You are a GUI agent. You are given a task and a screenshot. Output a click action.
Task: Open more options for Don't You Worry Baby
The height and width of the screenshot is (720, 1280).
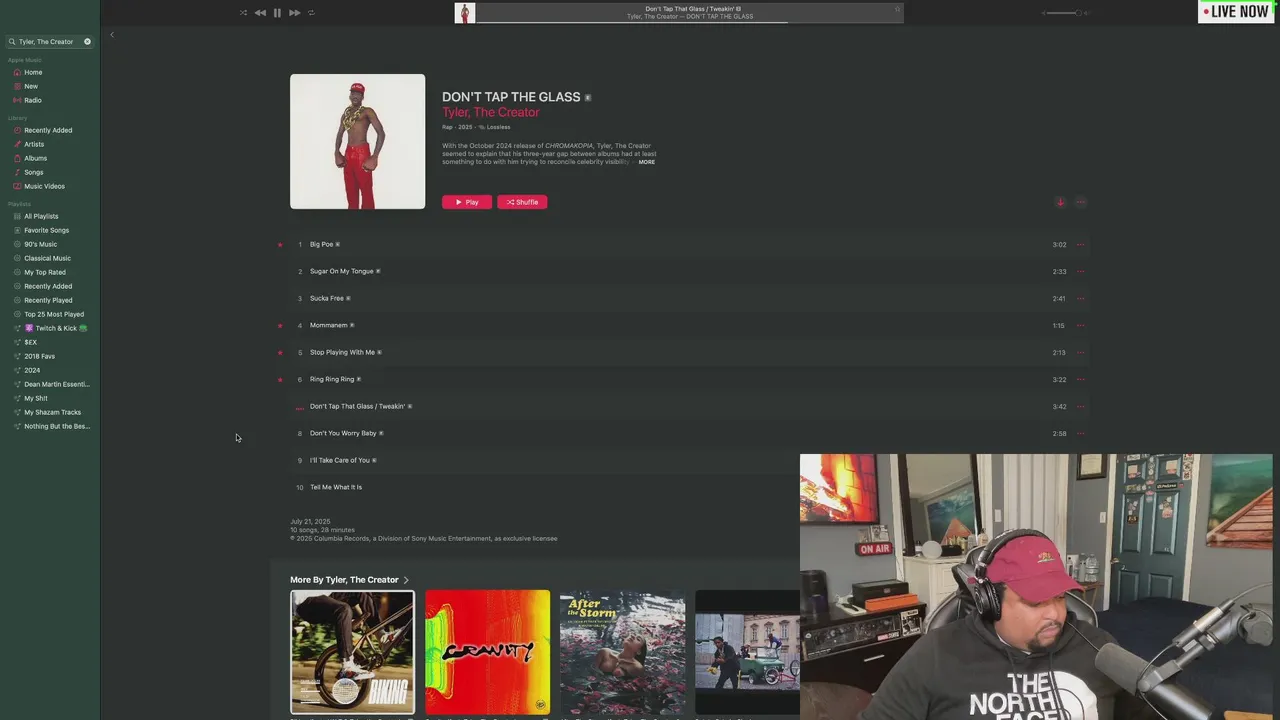1080,434
